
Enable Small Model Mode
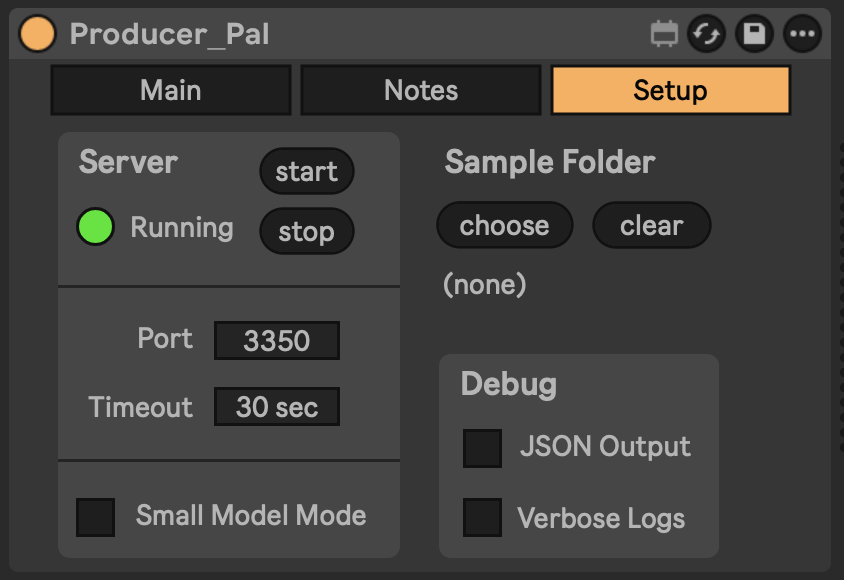pyautogui.click(x=95, y=515)
